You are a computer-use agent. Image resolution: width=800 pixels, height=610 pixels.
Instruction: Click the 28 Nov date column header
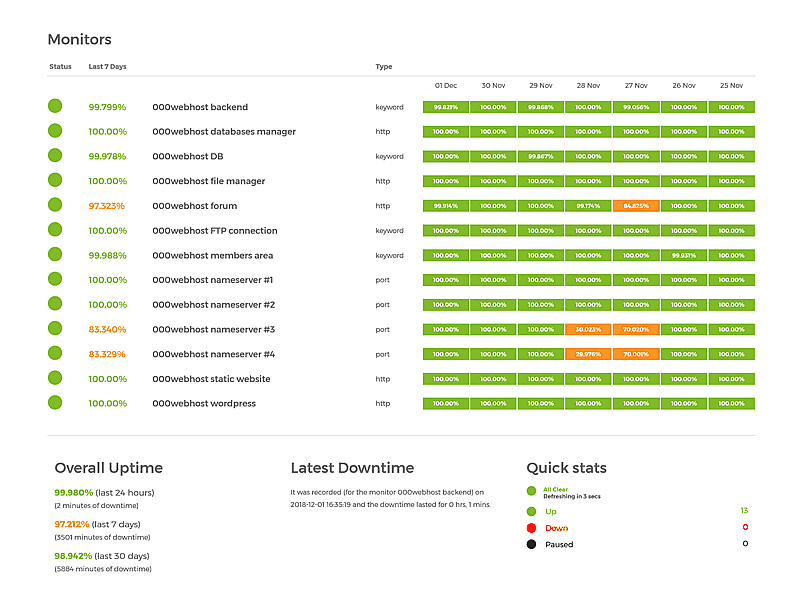pyautogui.click(x=588, y=85)
